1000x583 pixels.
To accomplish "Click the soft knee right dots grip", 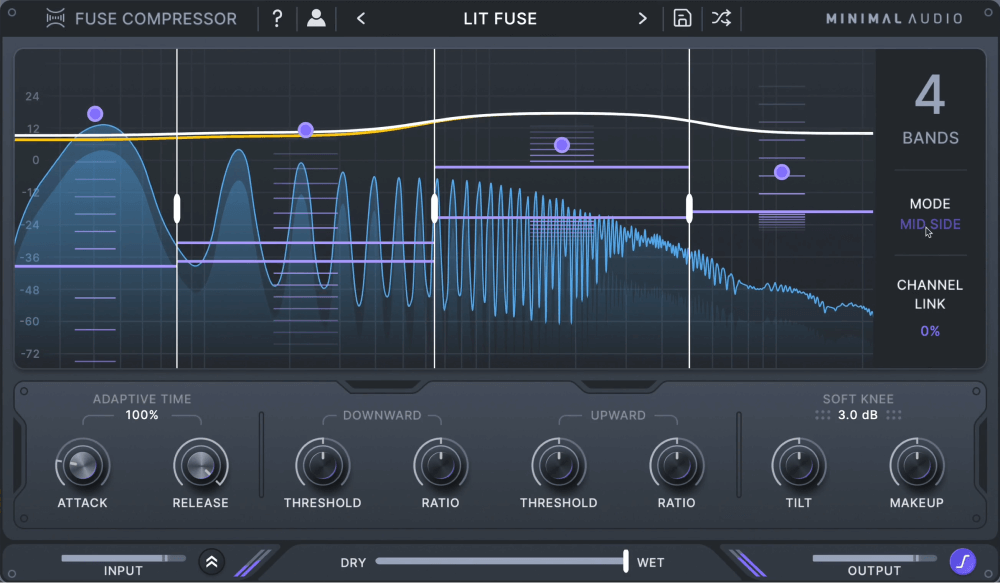I will (893, 415).
